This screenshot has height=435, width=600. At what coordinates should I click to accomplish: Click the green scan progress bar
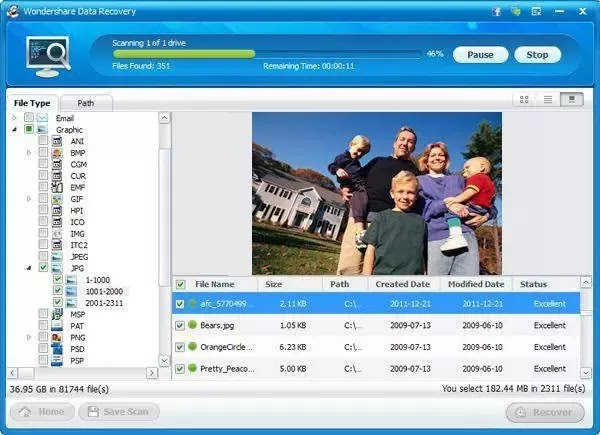click(x=184, y=54)
